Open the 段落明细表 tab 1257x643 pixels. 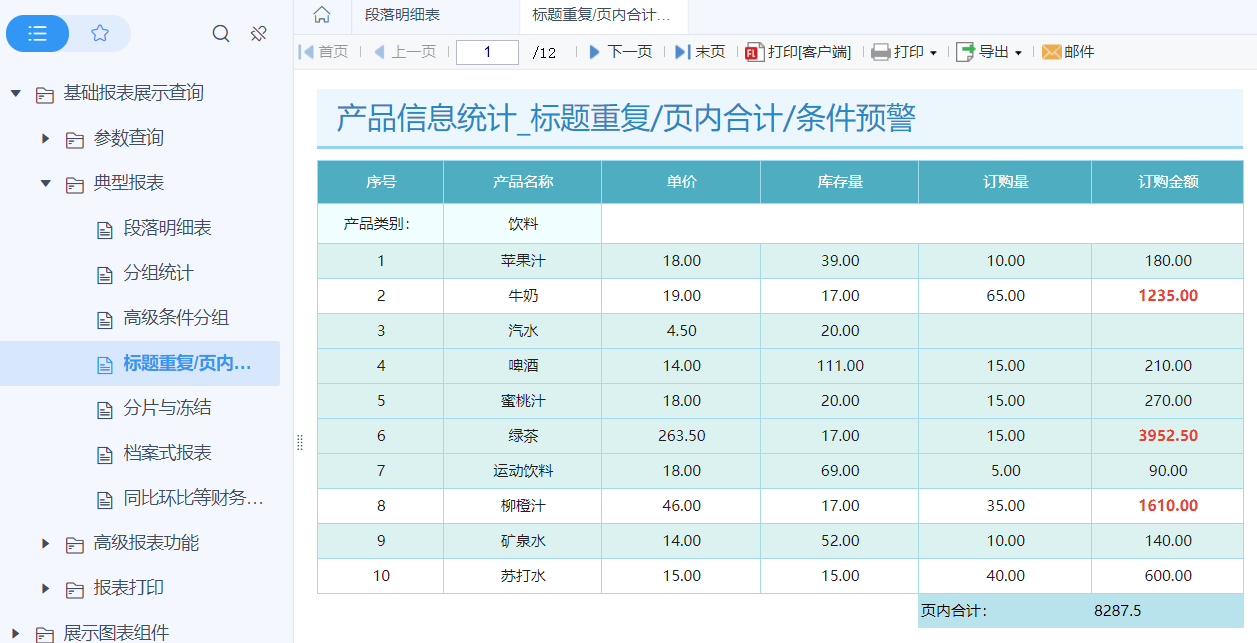[x=402, y=15]
